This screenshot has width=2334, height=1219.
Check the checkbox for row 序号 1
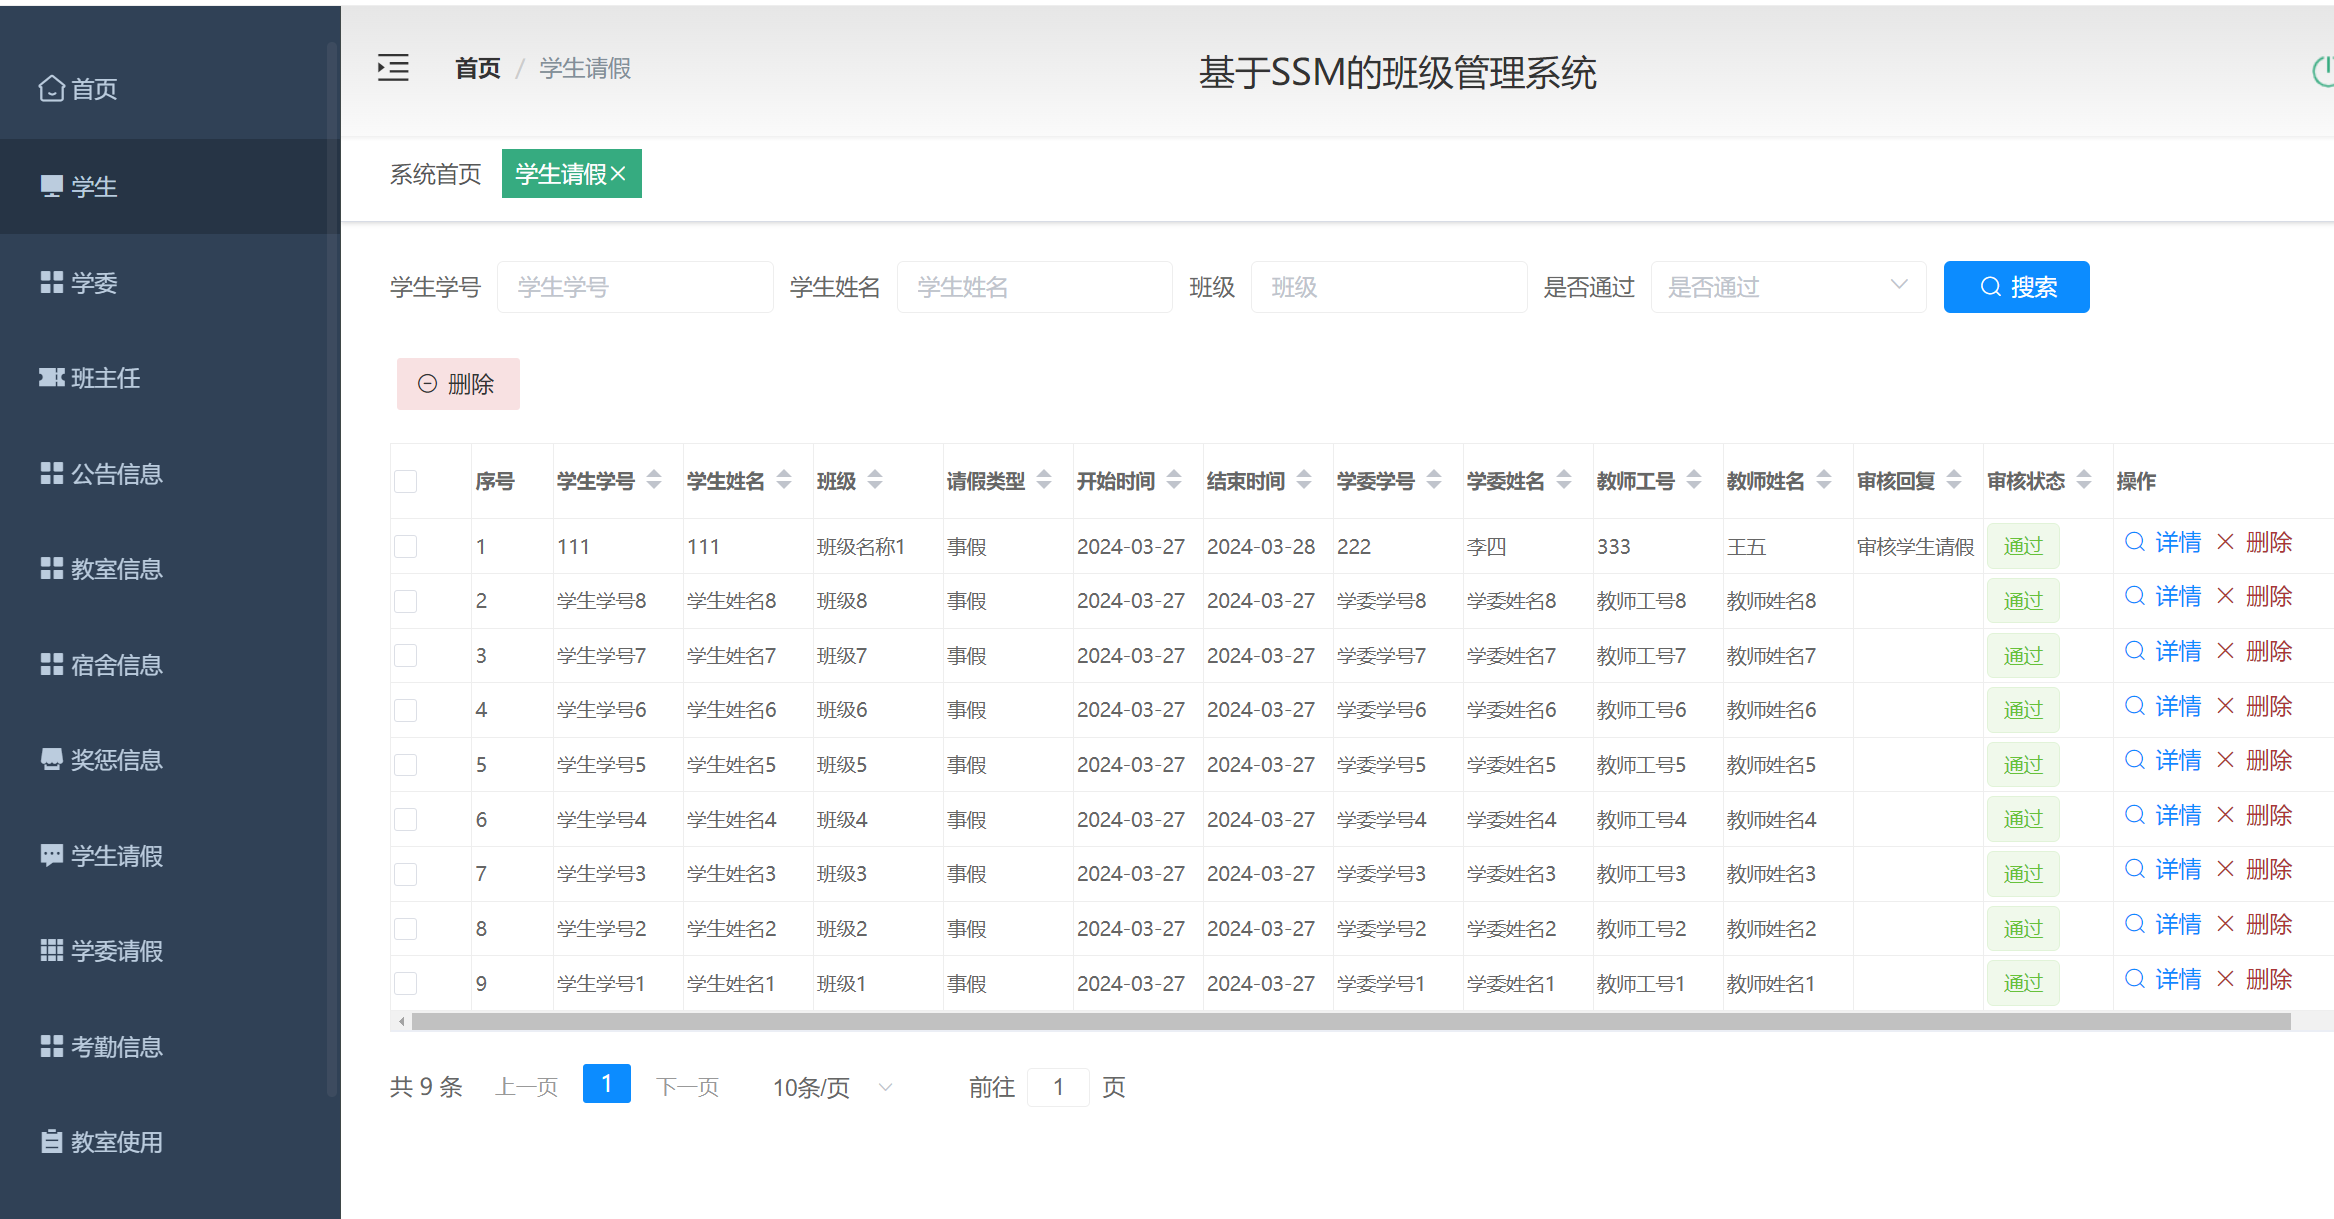click(405, 546)
